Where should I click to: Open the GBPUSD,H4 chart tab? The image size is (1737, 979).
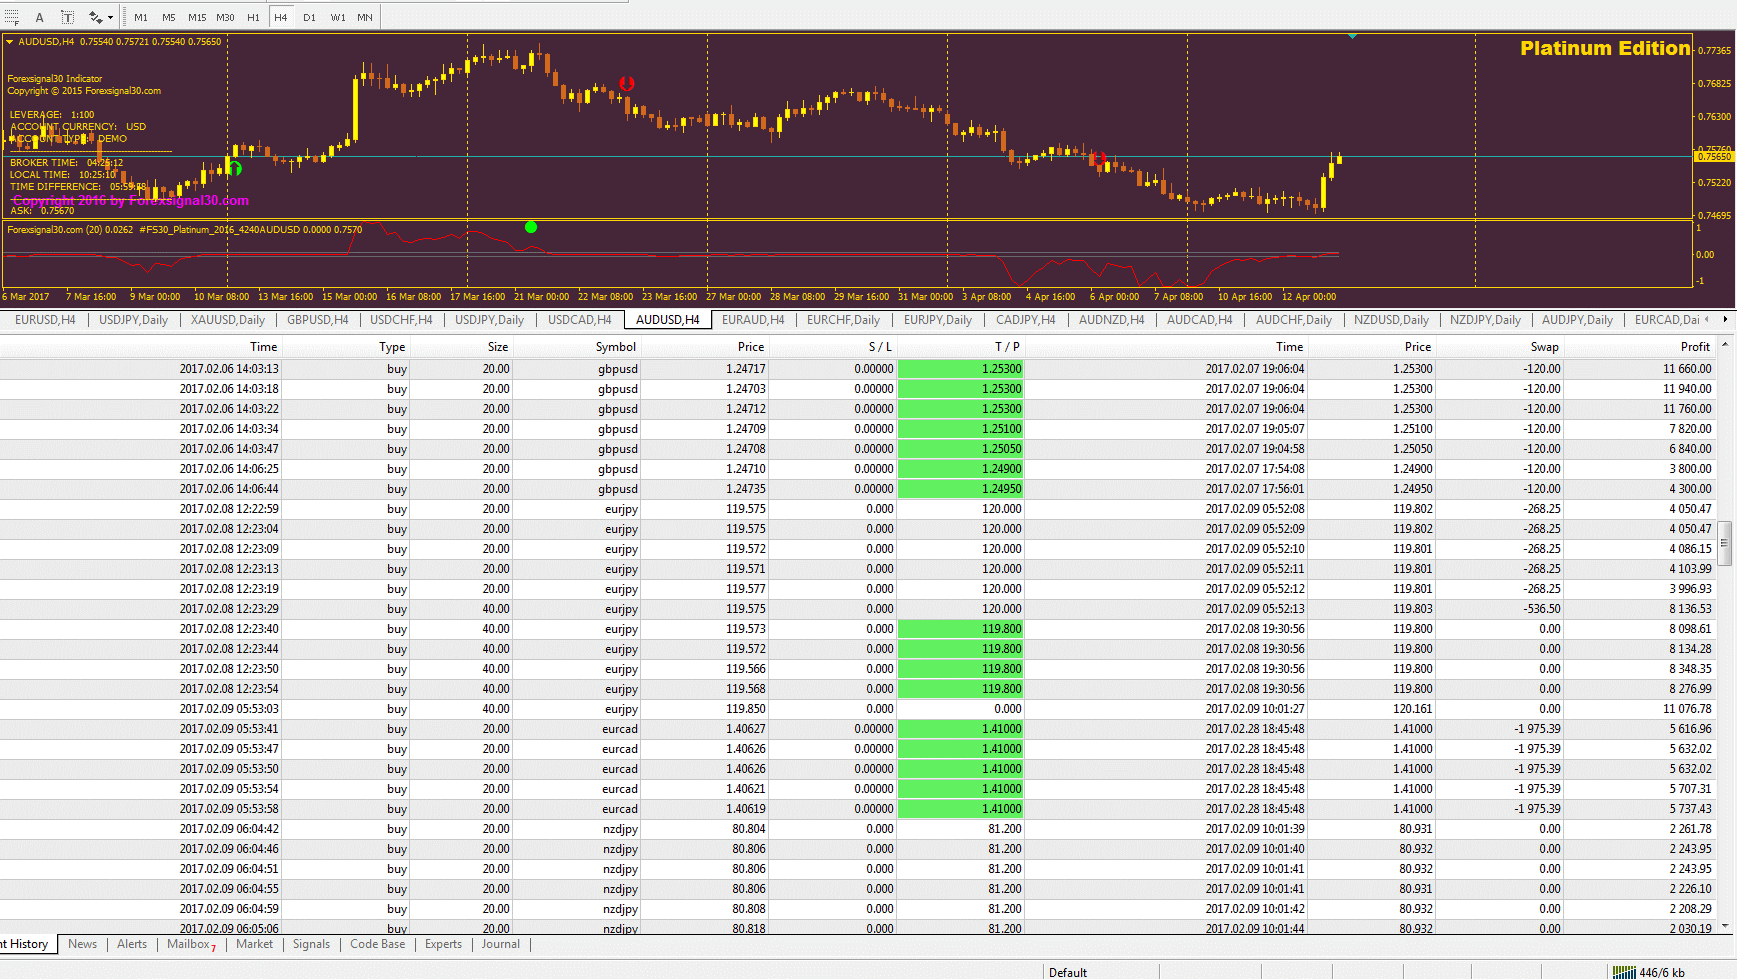pyautogui.click(x=317, y=320)
